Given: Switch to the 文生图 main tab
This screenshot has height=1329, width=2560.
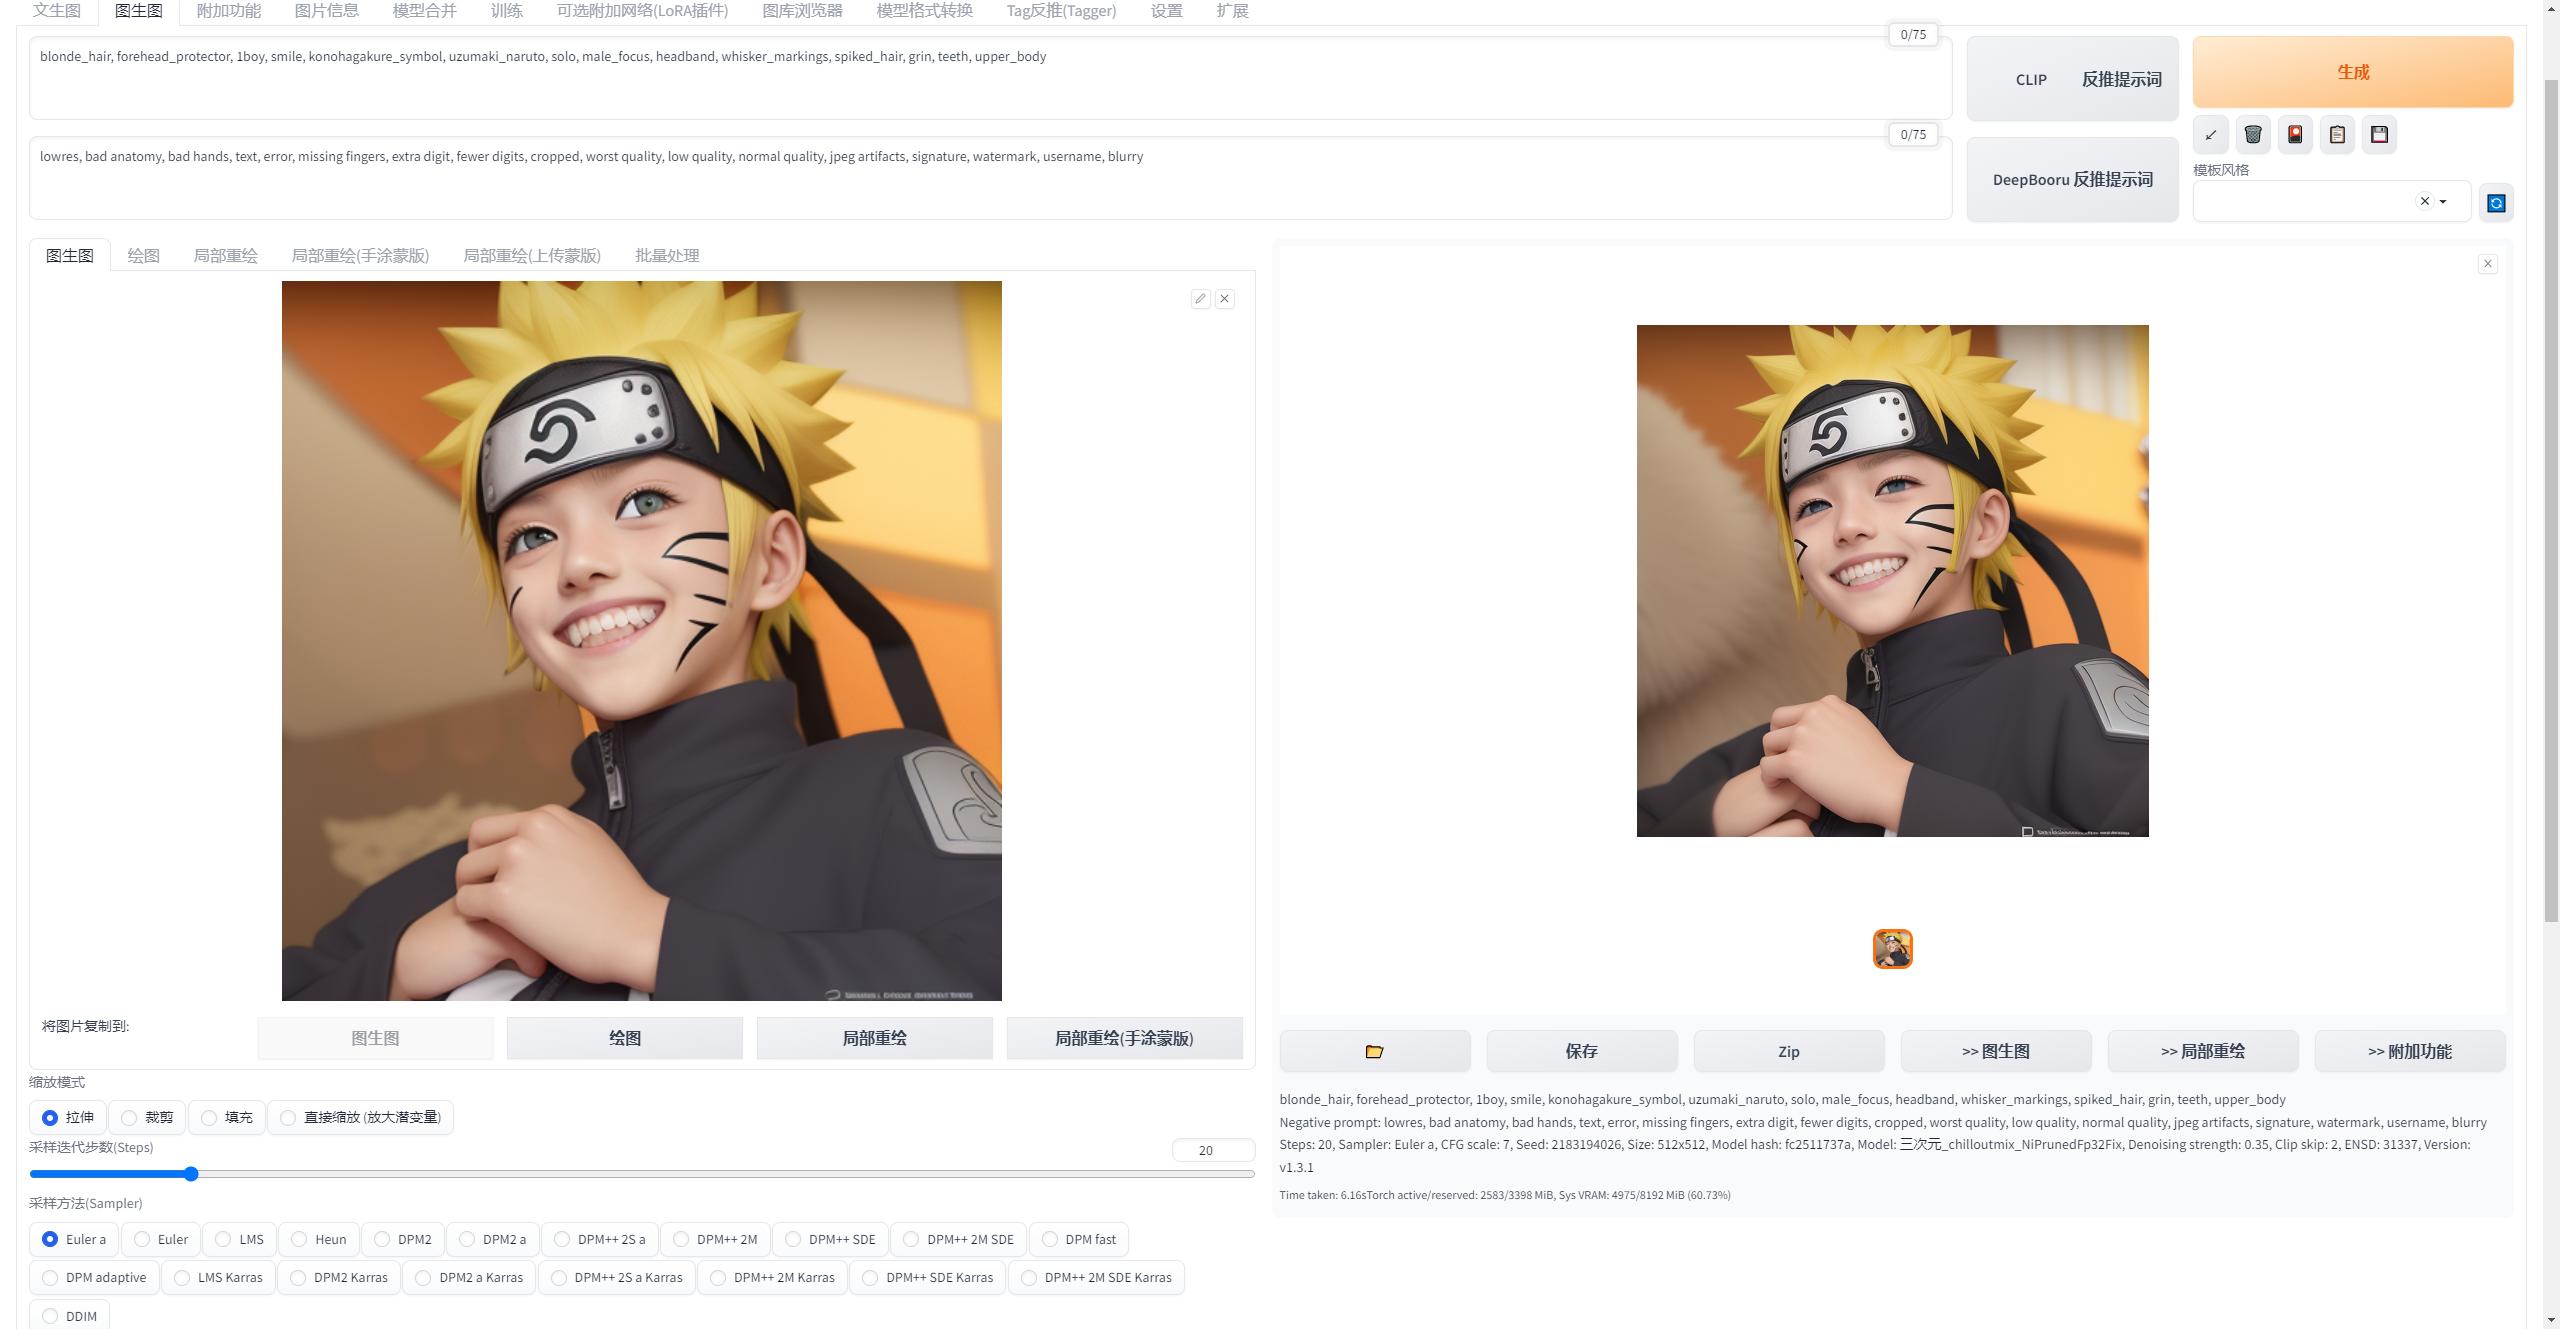Looking at the screenshot, I should pos(56,11).
